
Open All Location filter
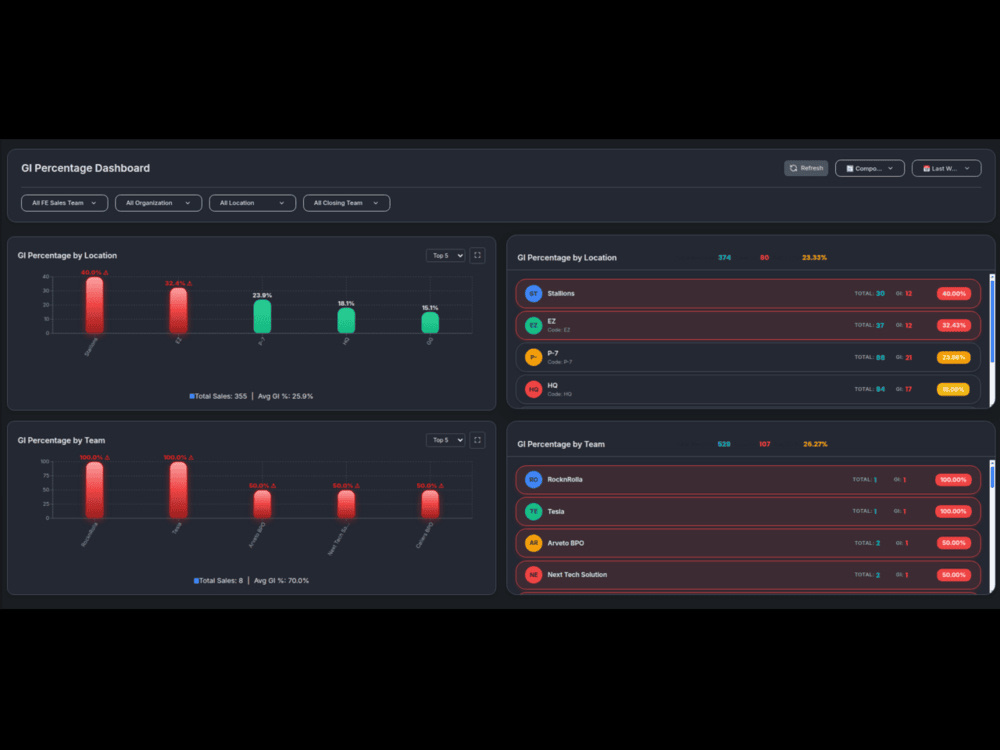click(252, 203)
